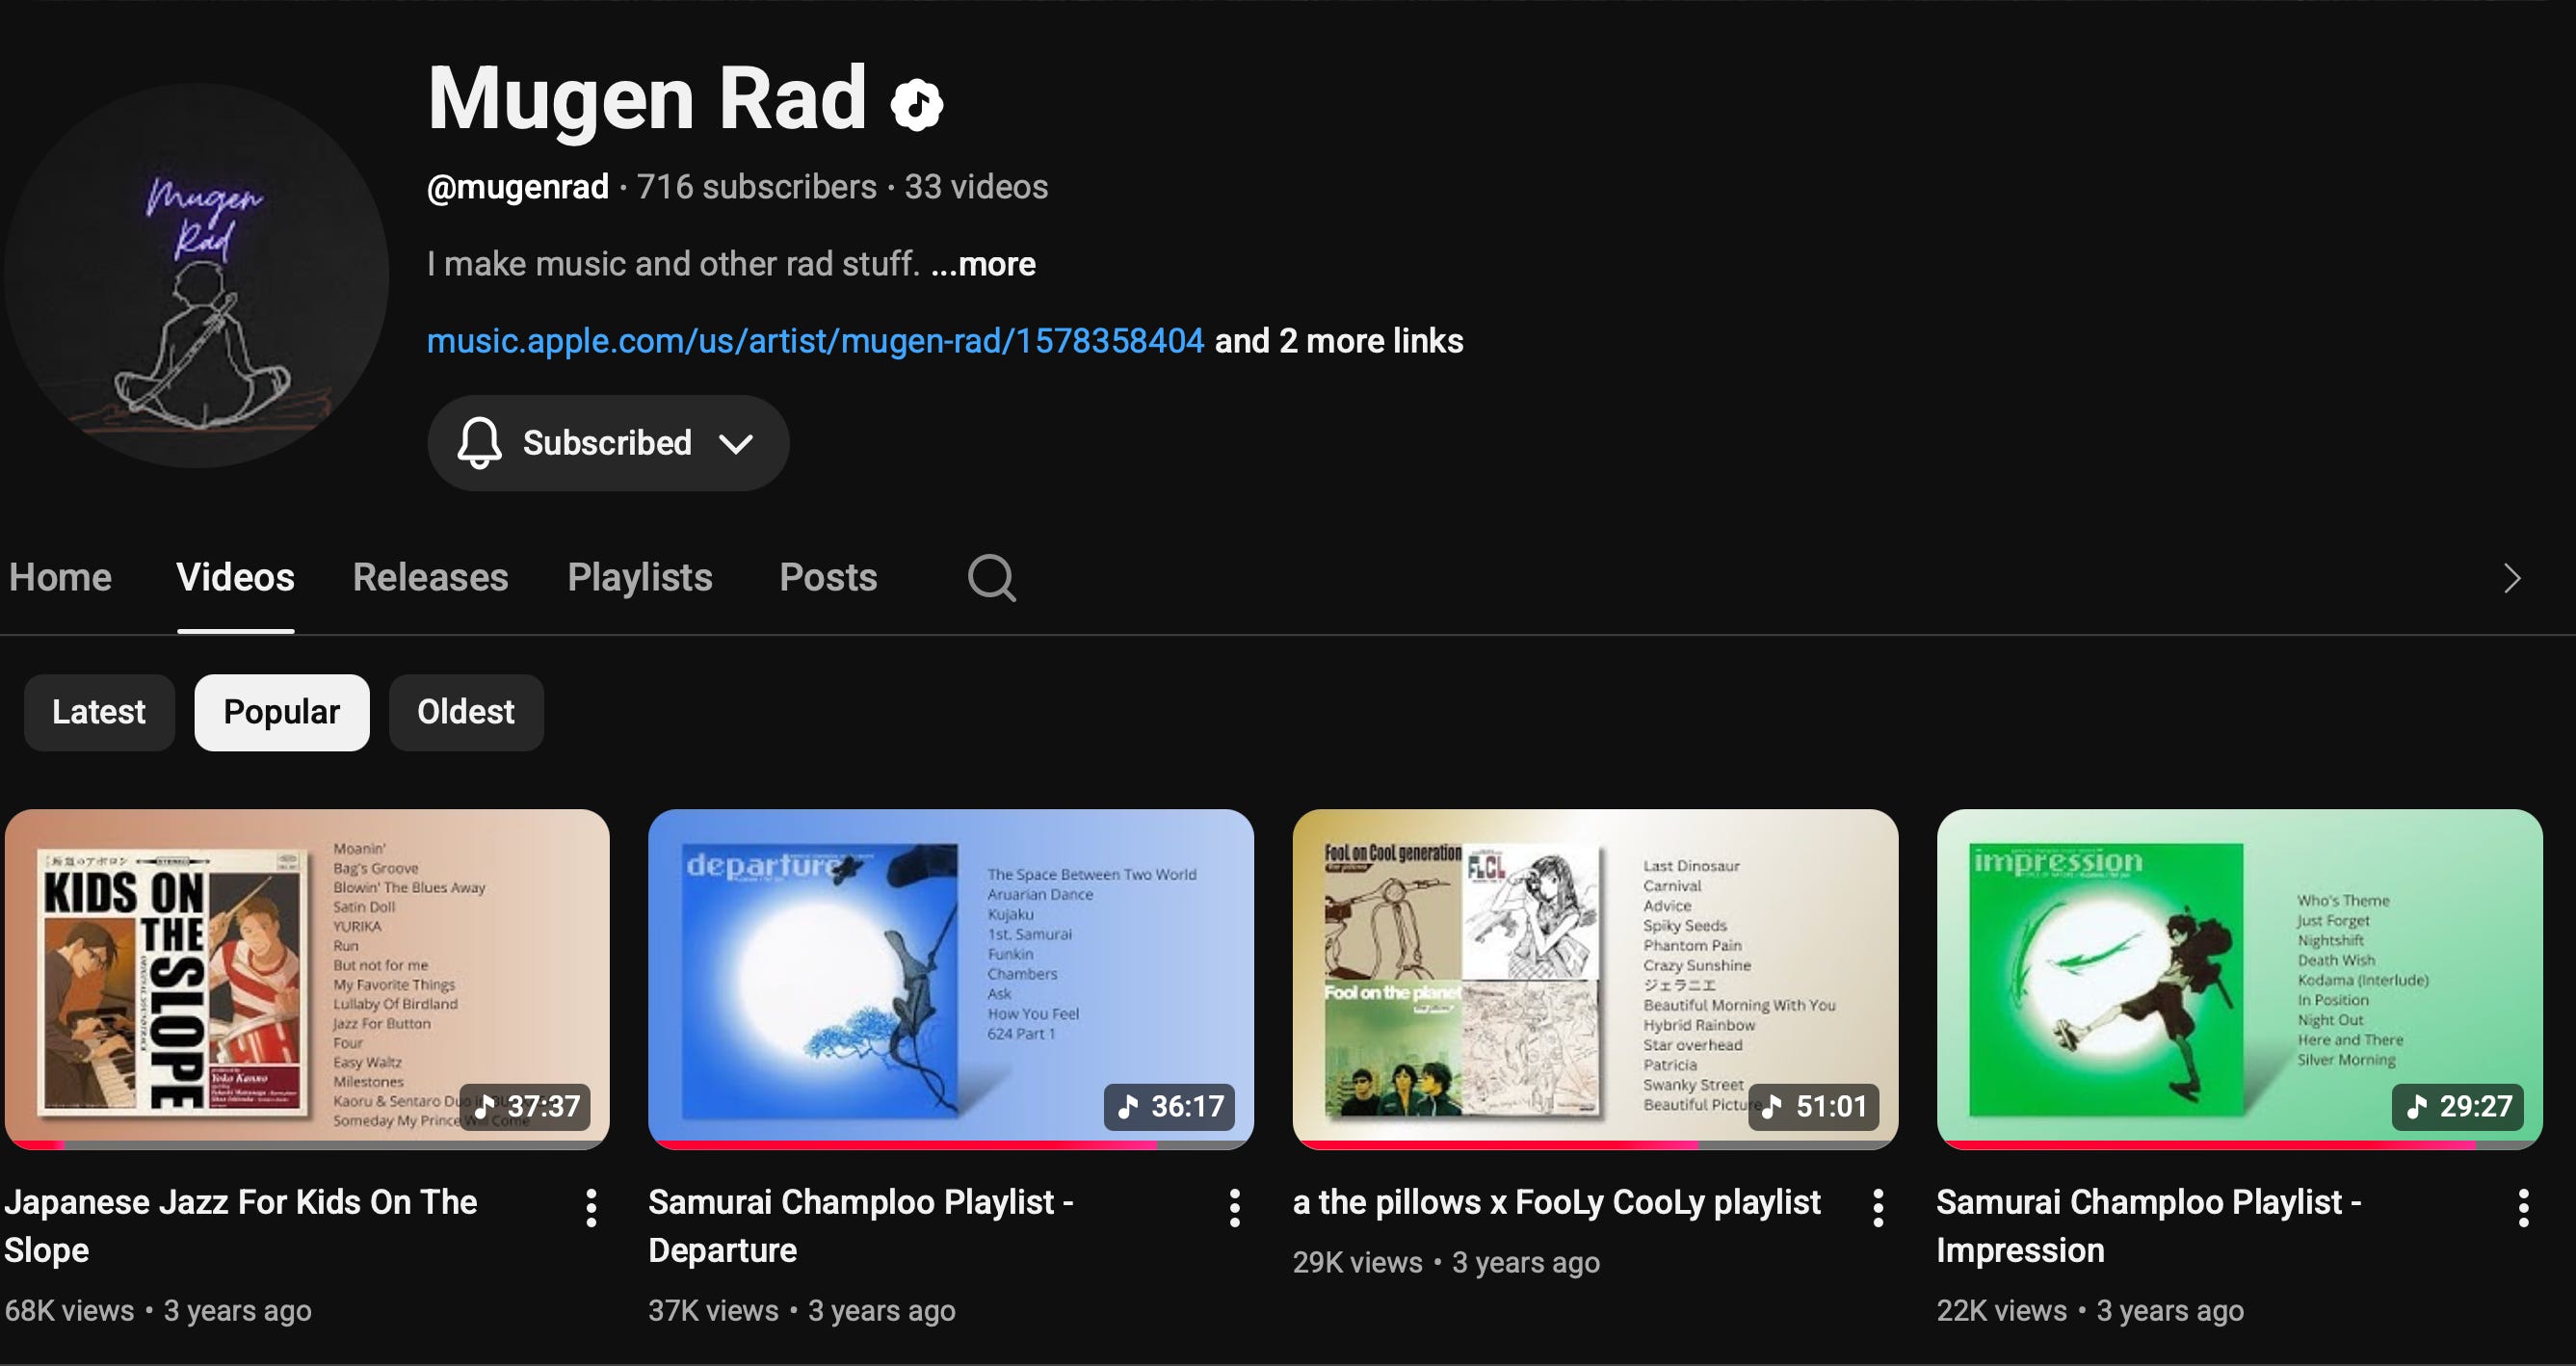Open the Apple Music artist link
Viewport: 2576px width, 1366px height.
pos(815,341)
